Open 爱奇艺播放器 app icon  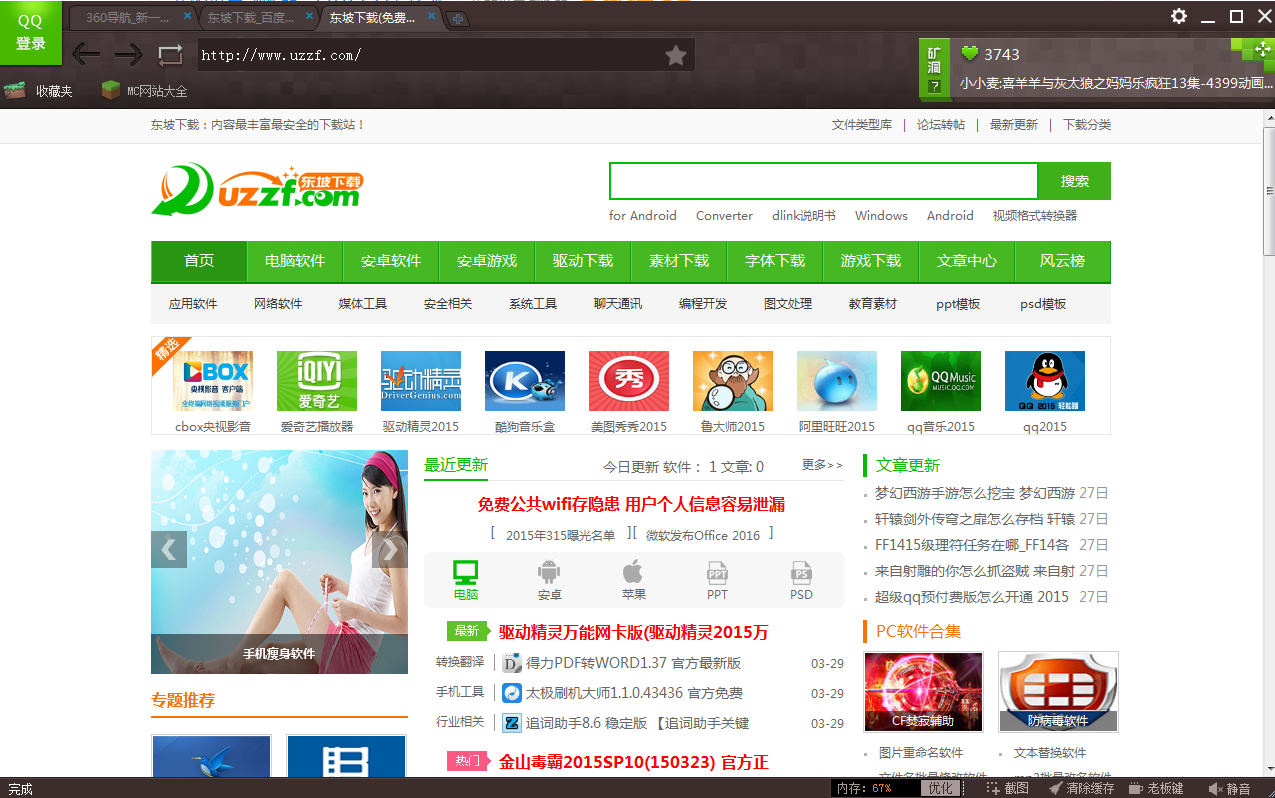coord(317,381)
